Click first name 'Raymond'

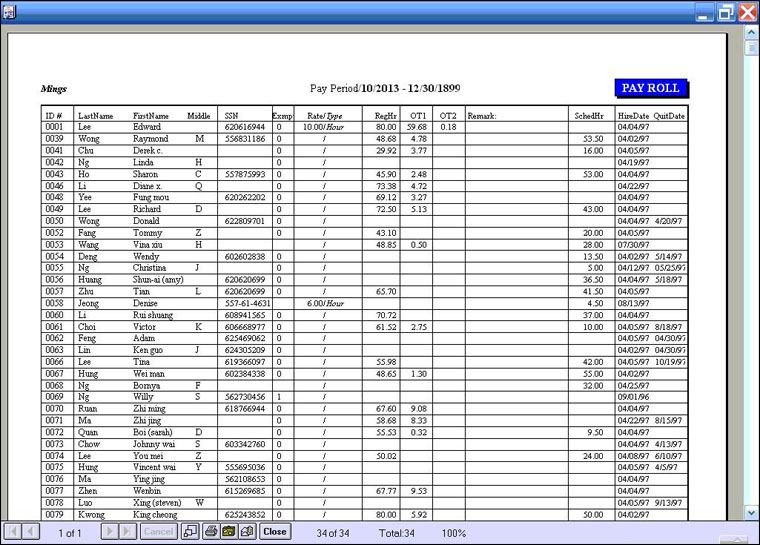click(151, 139)
